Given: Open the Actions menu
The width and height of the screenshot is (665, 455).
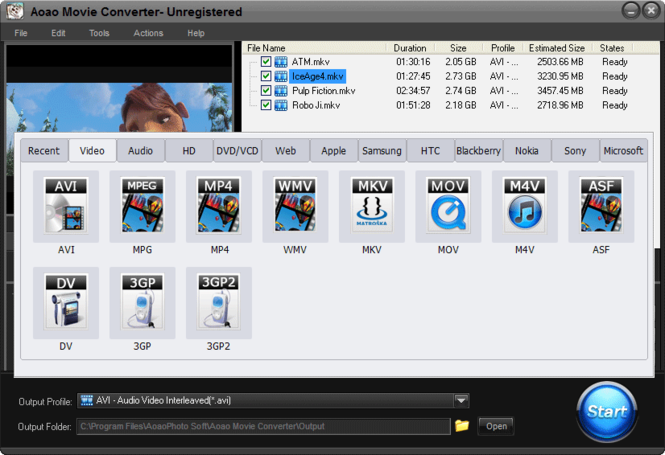Looking at the screenshot, I should pos(148,33).
